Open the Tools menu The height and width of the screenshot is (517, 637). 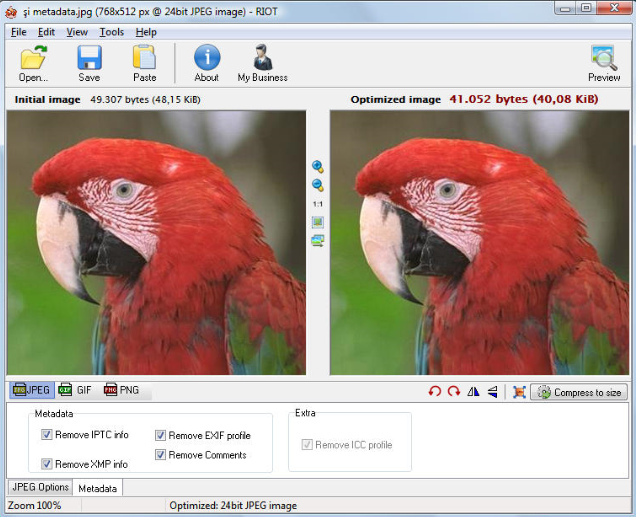point(111,32)
